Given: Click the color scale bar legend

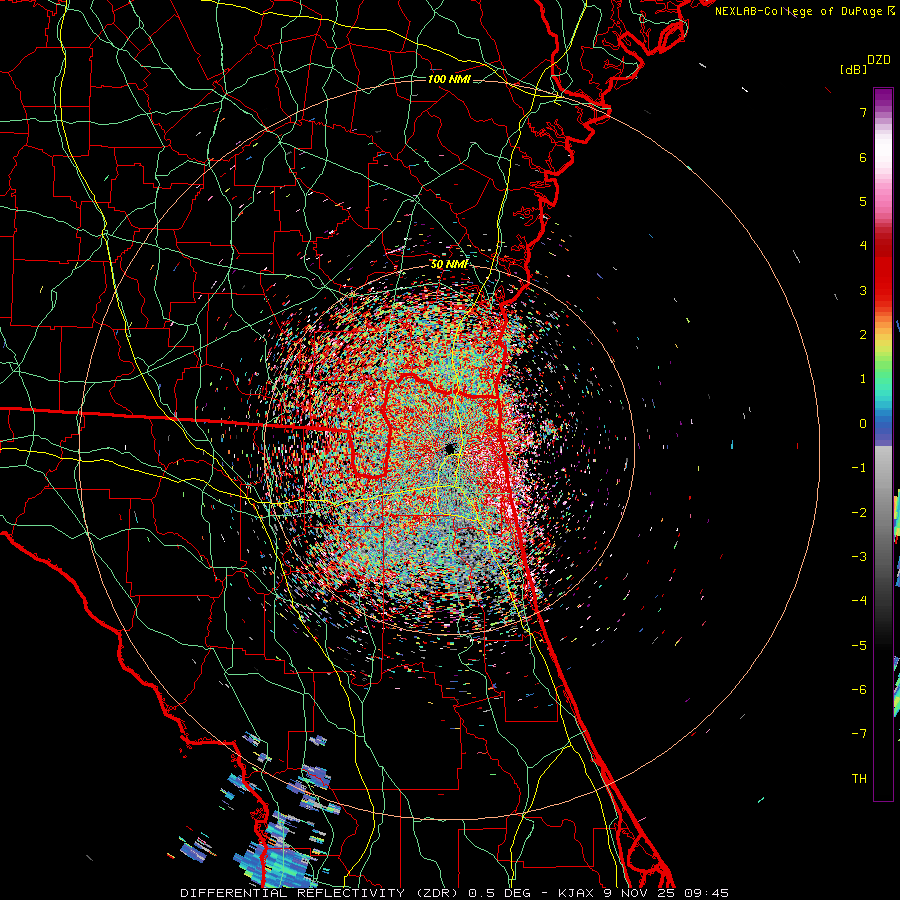Looking at the screenshot, I should (883, 444).
